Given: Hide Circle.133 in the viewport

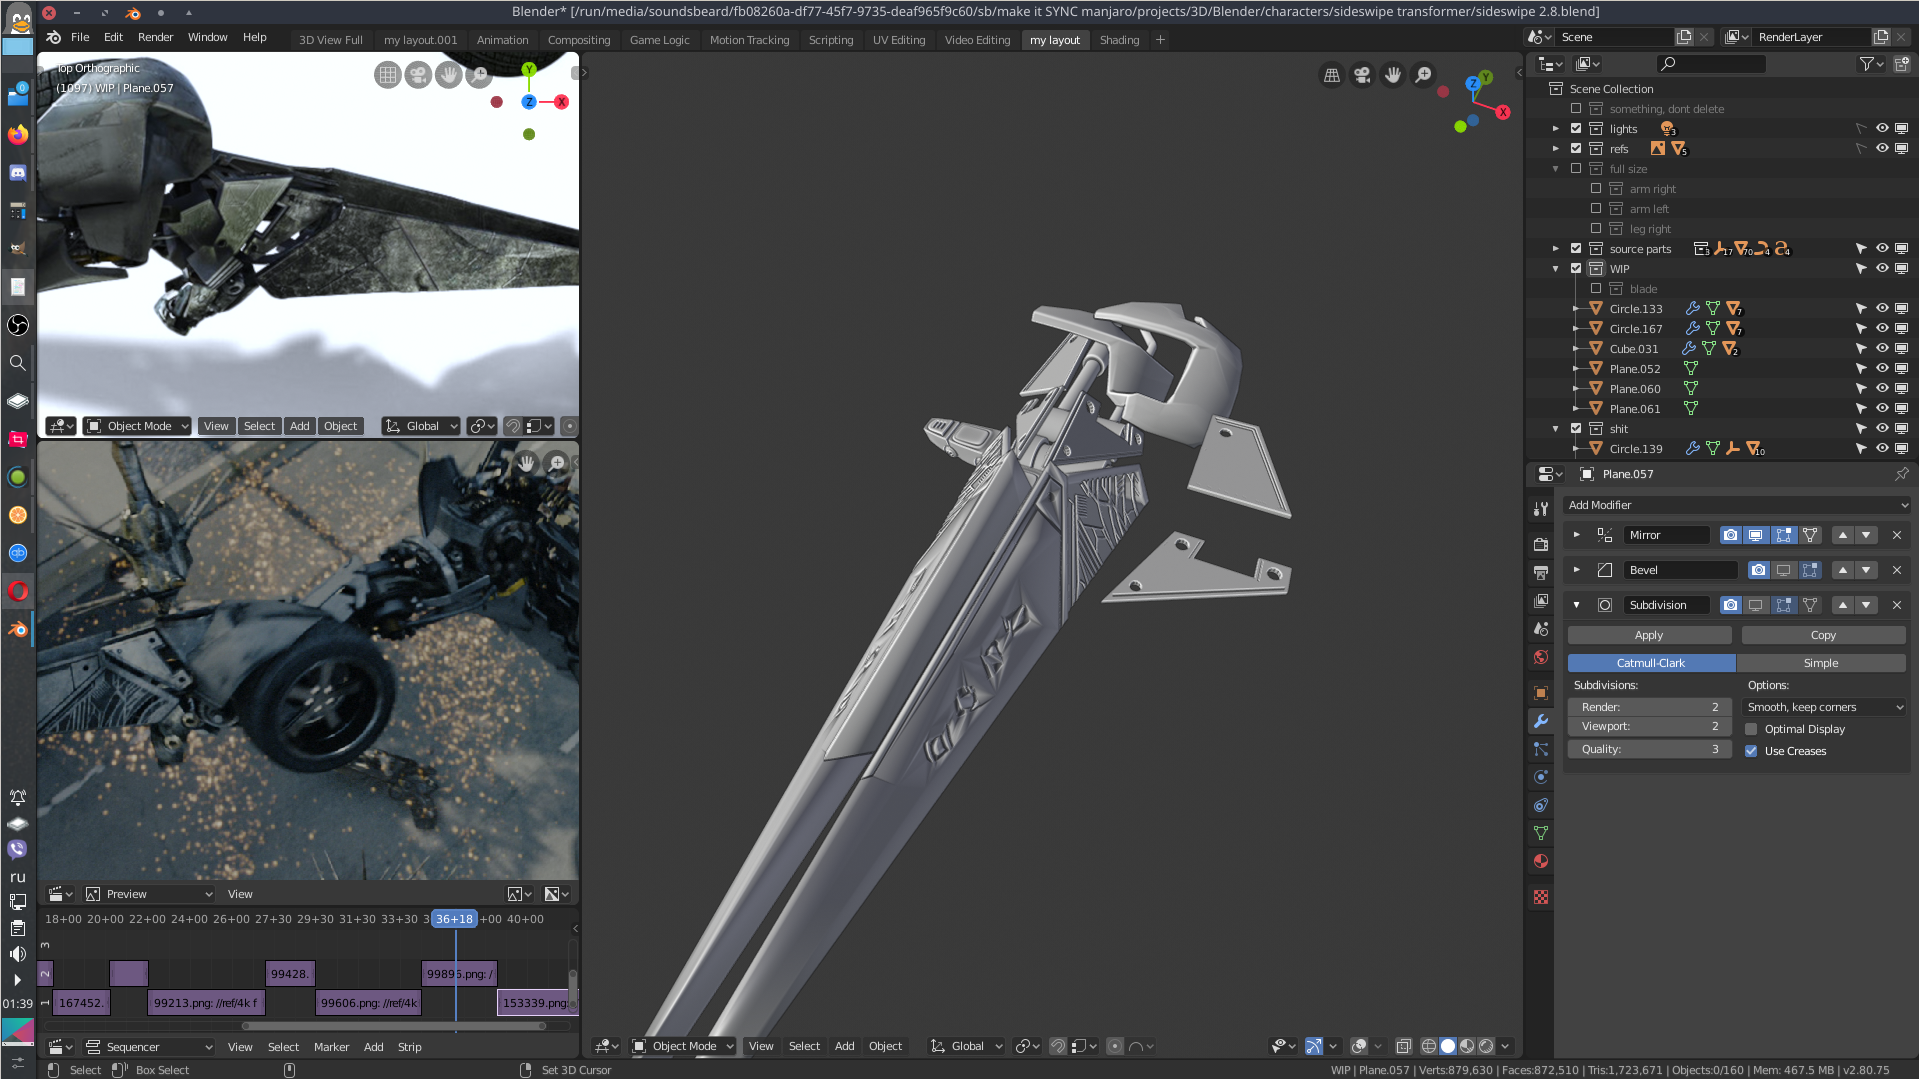Looking at the screenshot, I should click(x=1882, y=308).
